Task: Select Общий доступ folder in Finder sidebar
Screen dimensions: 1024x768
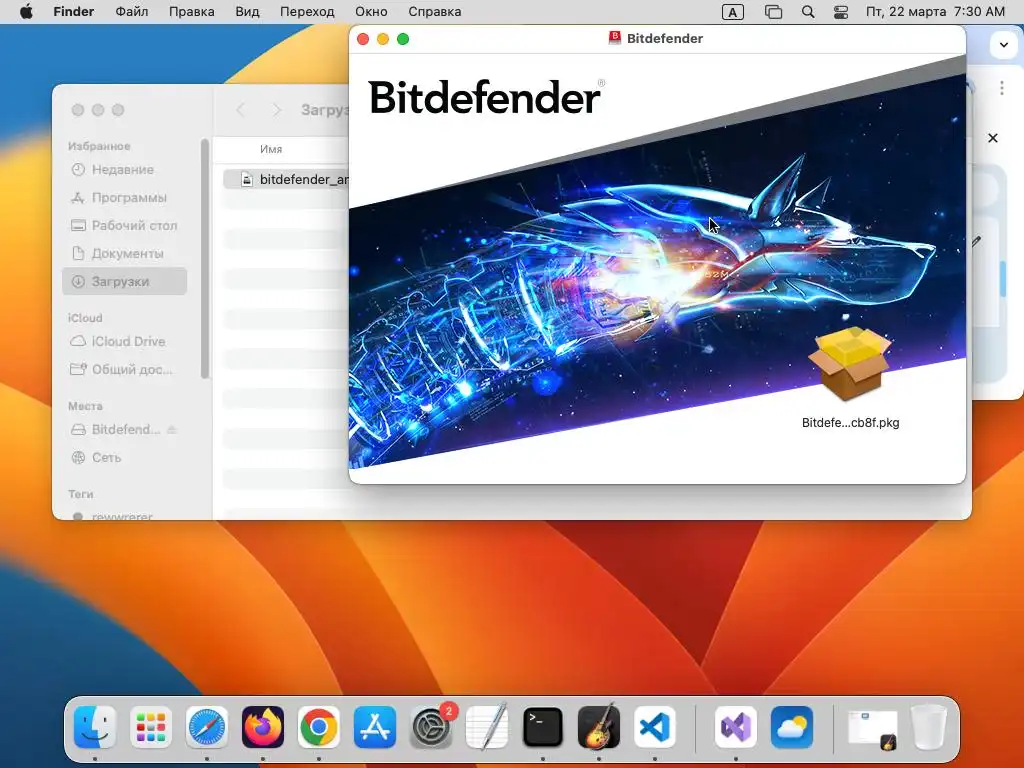Action: (125, 370)
